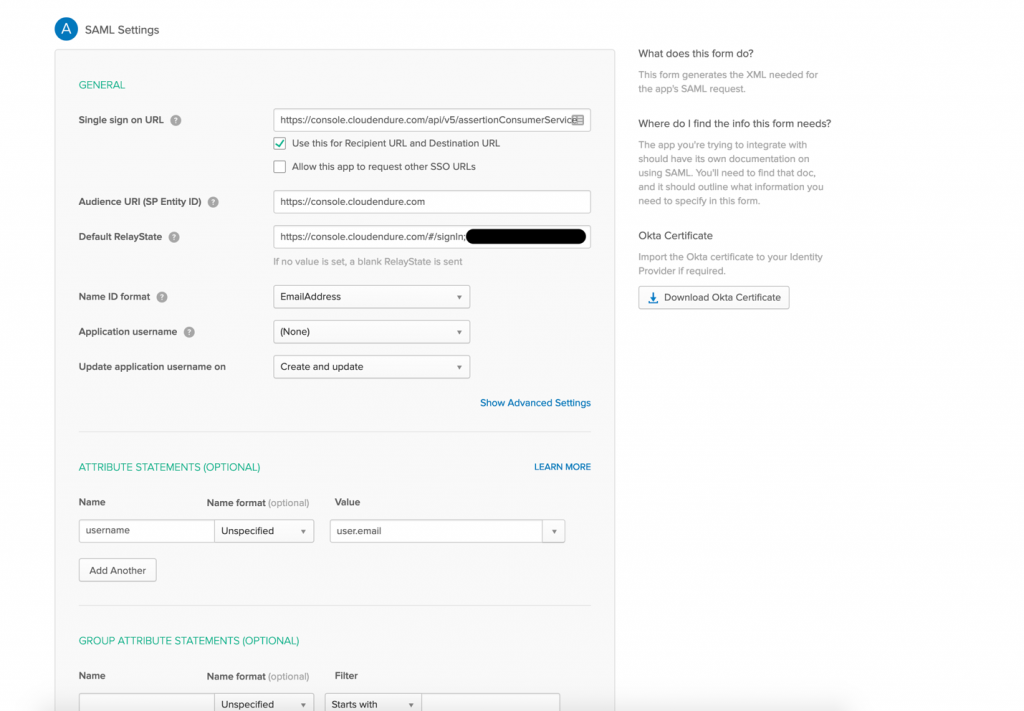Open the Filter dropdown showing Starts with
Screen dimensions: 1024x711
(371, 703)
